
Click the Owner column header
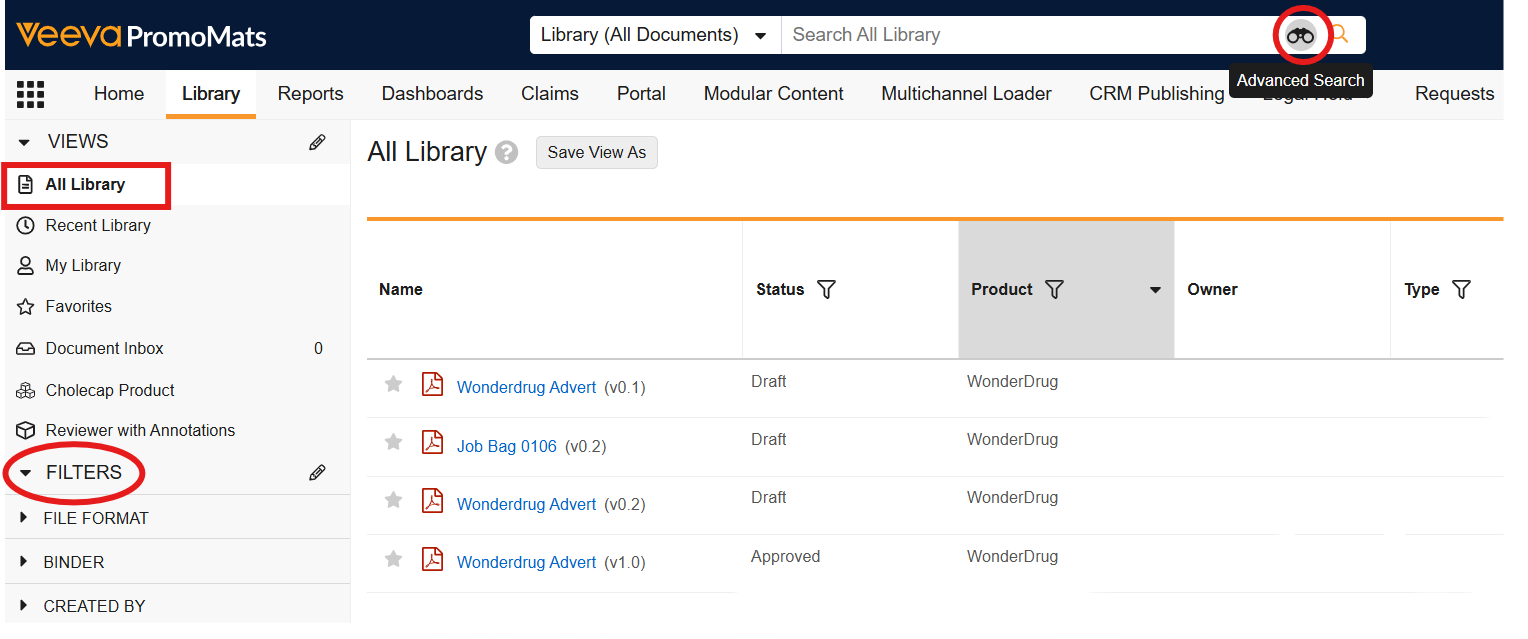1212,290
